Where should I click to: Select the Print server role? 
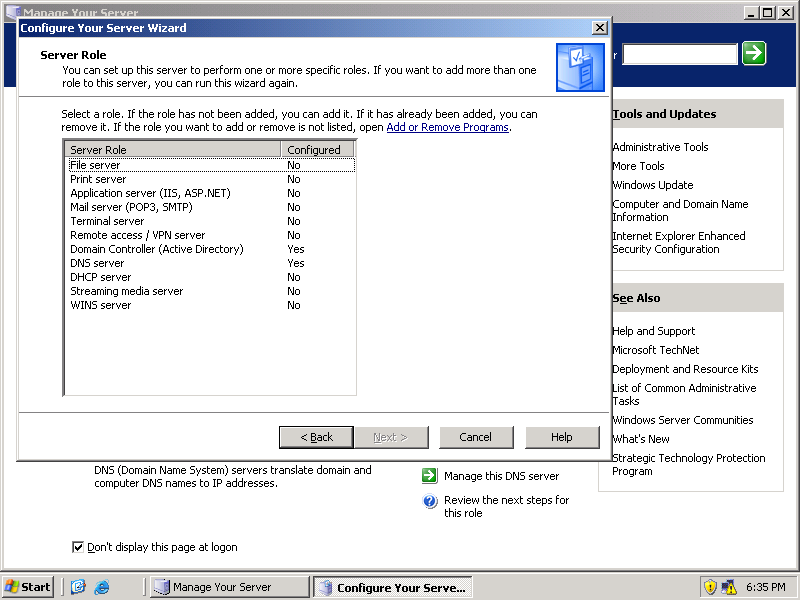point(211,179)
